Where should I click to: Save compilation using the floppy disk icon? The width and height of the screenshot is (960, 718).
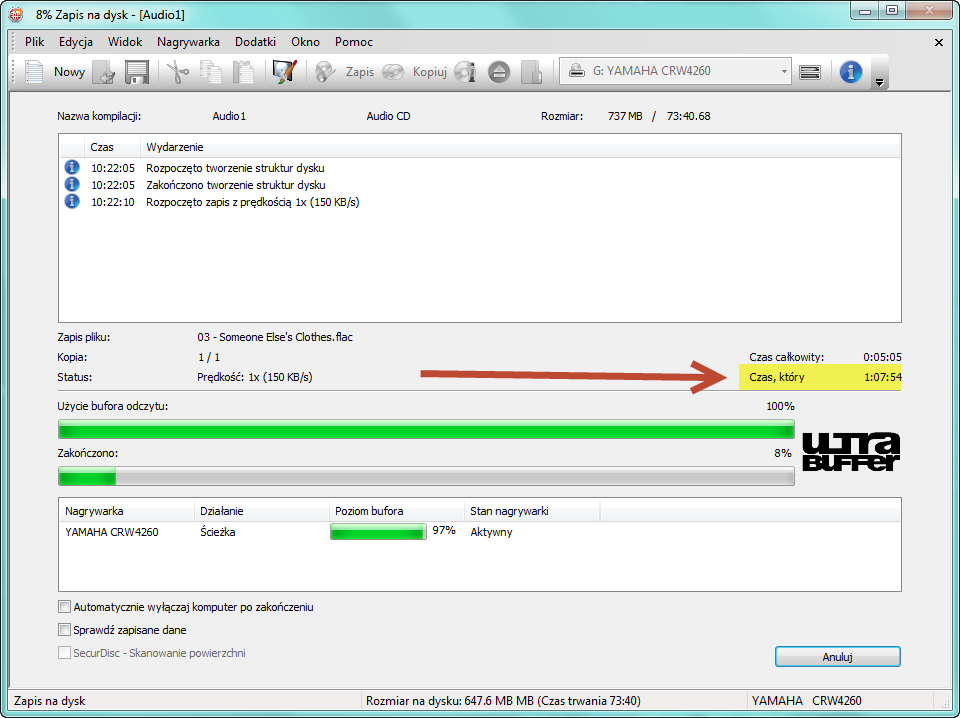tap(137, 72)
